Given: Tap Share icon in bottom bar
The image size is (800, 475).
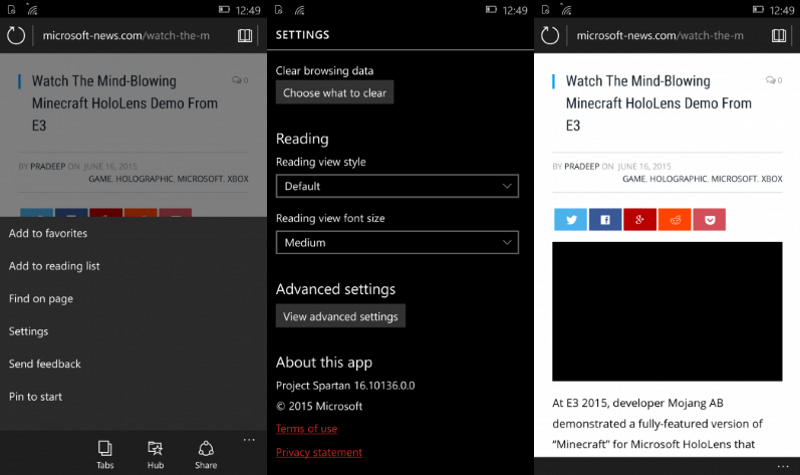Looking at the screenshot, I should [x=206, y=454].
